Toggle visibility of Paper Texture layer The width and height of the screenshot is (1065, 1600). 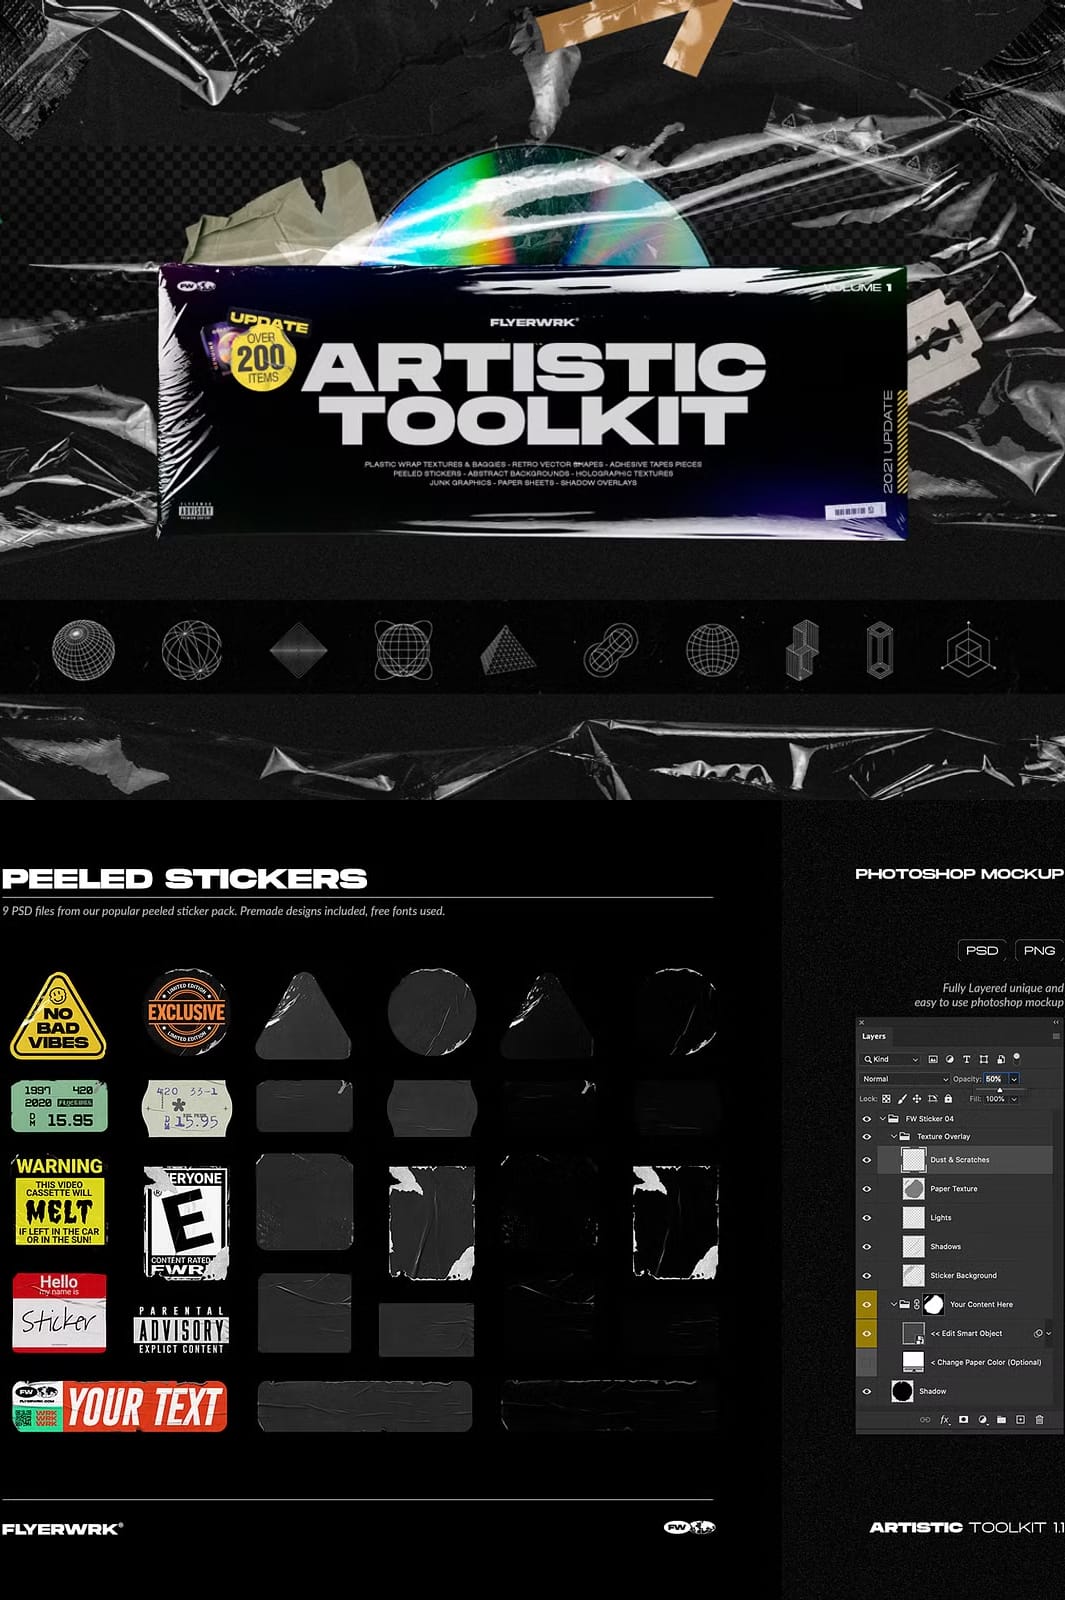867,1189
